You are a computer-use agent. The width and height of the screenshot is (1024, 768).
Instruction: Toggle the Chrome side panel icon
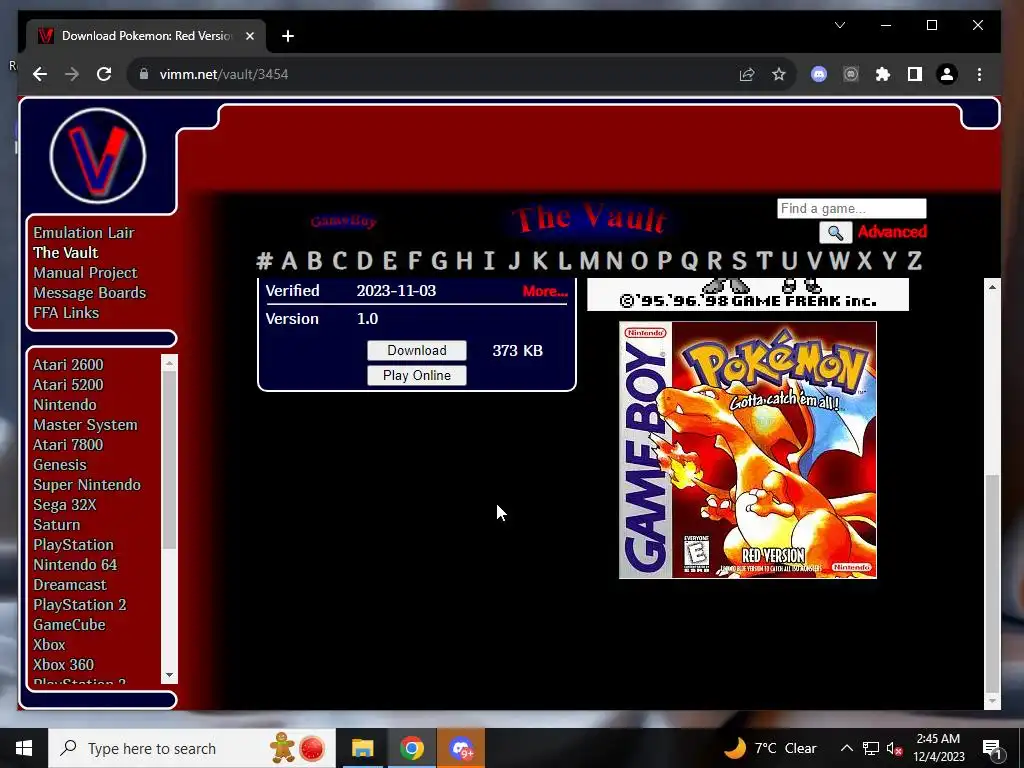click(915, 74)
